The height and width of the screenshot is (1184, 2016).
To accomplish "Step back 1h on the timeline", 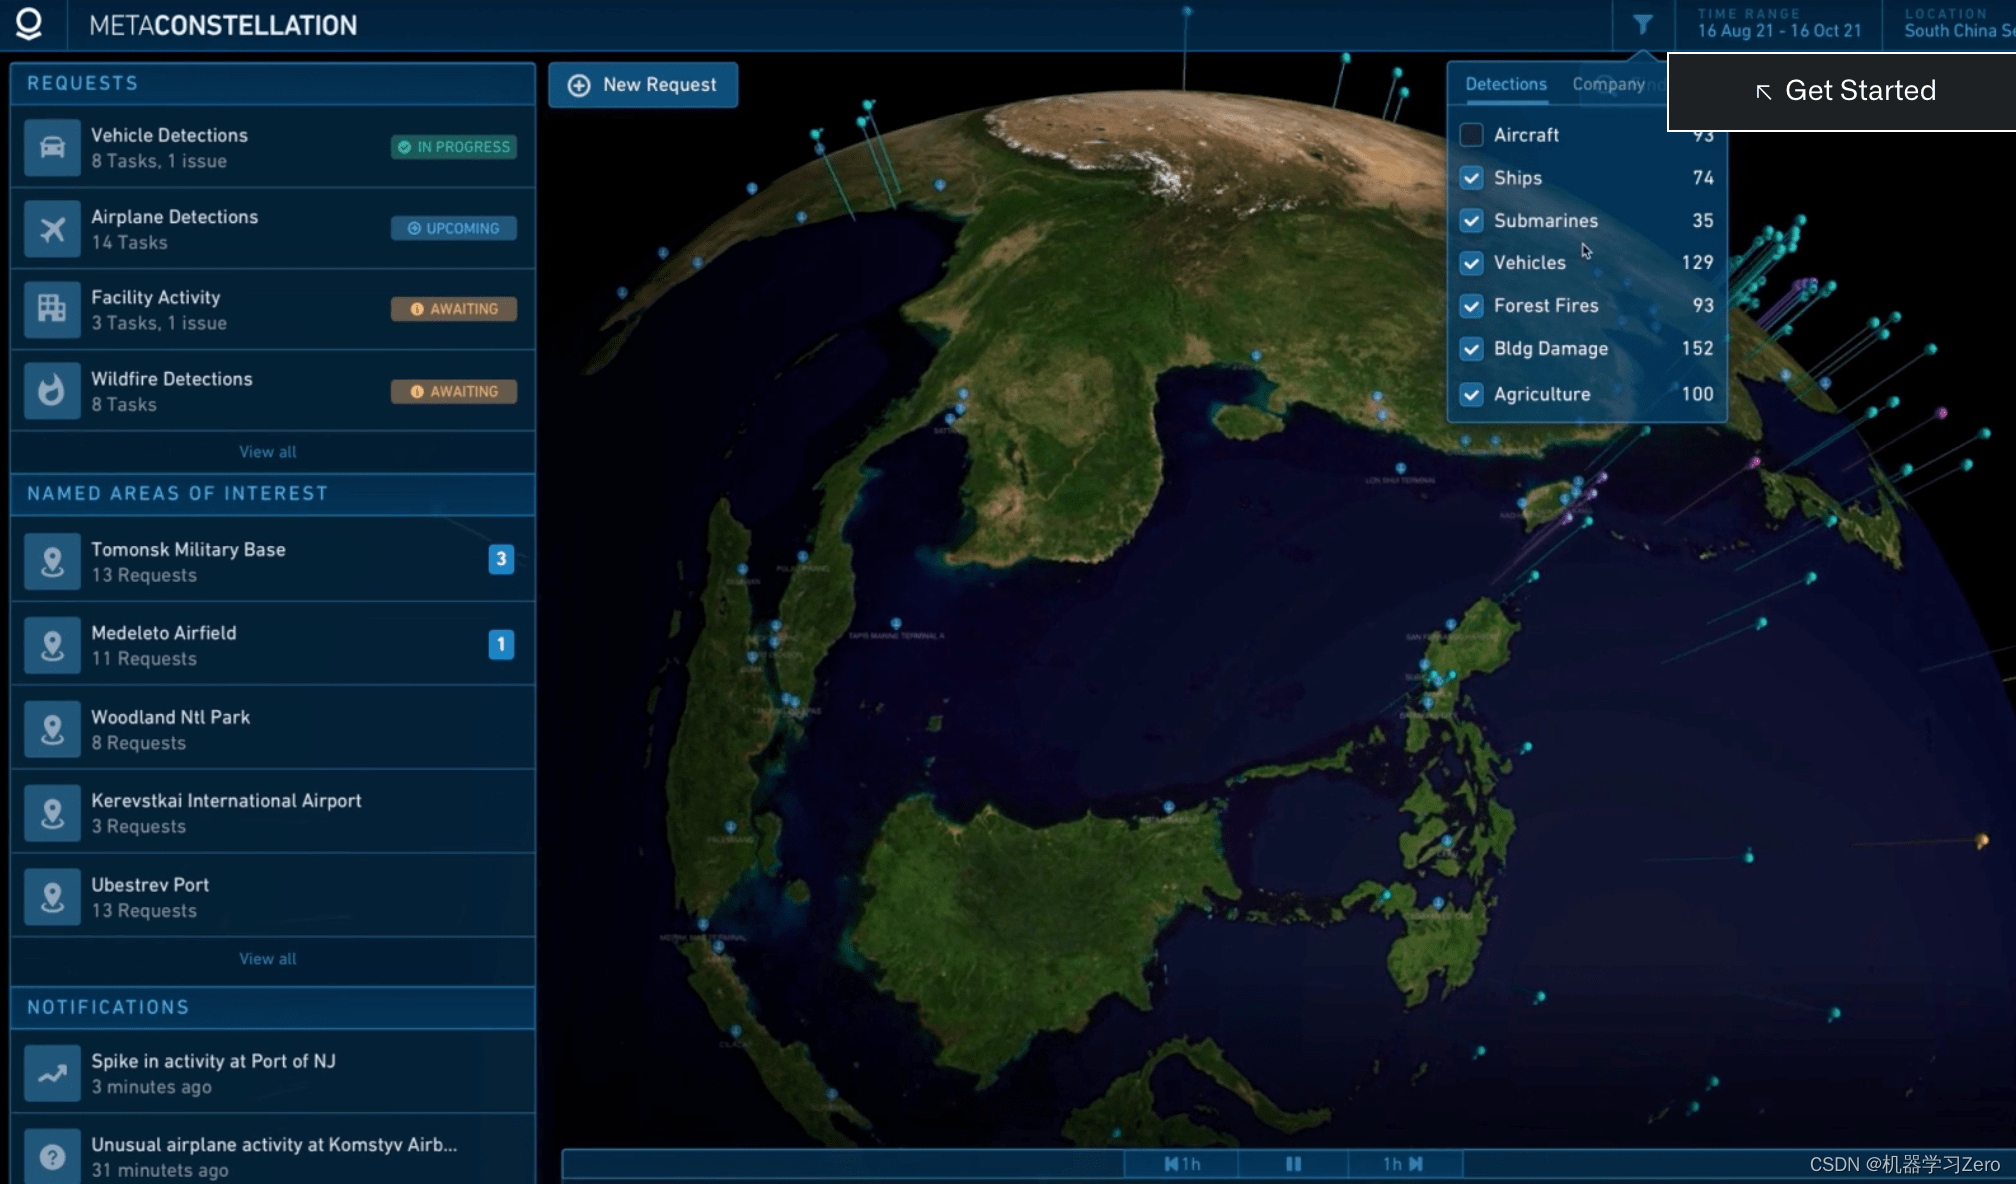I will (1181, 1164).
